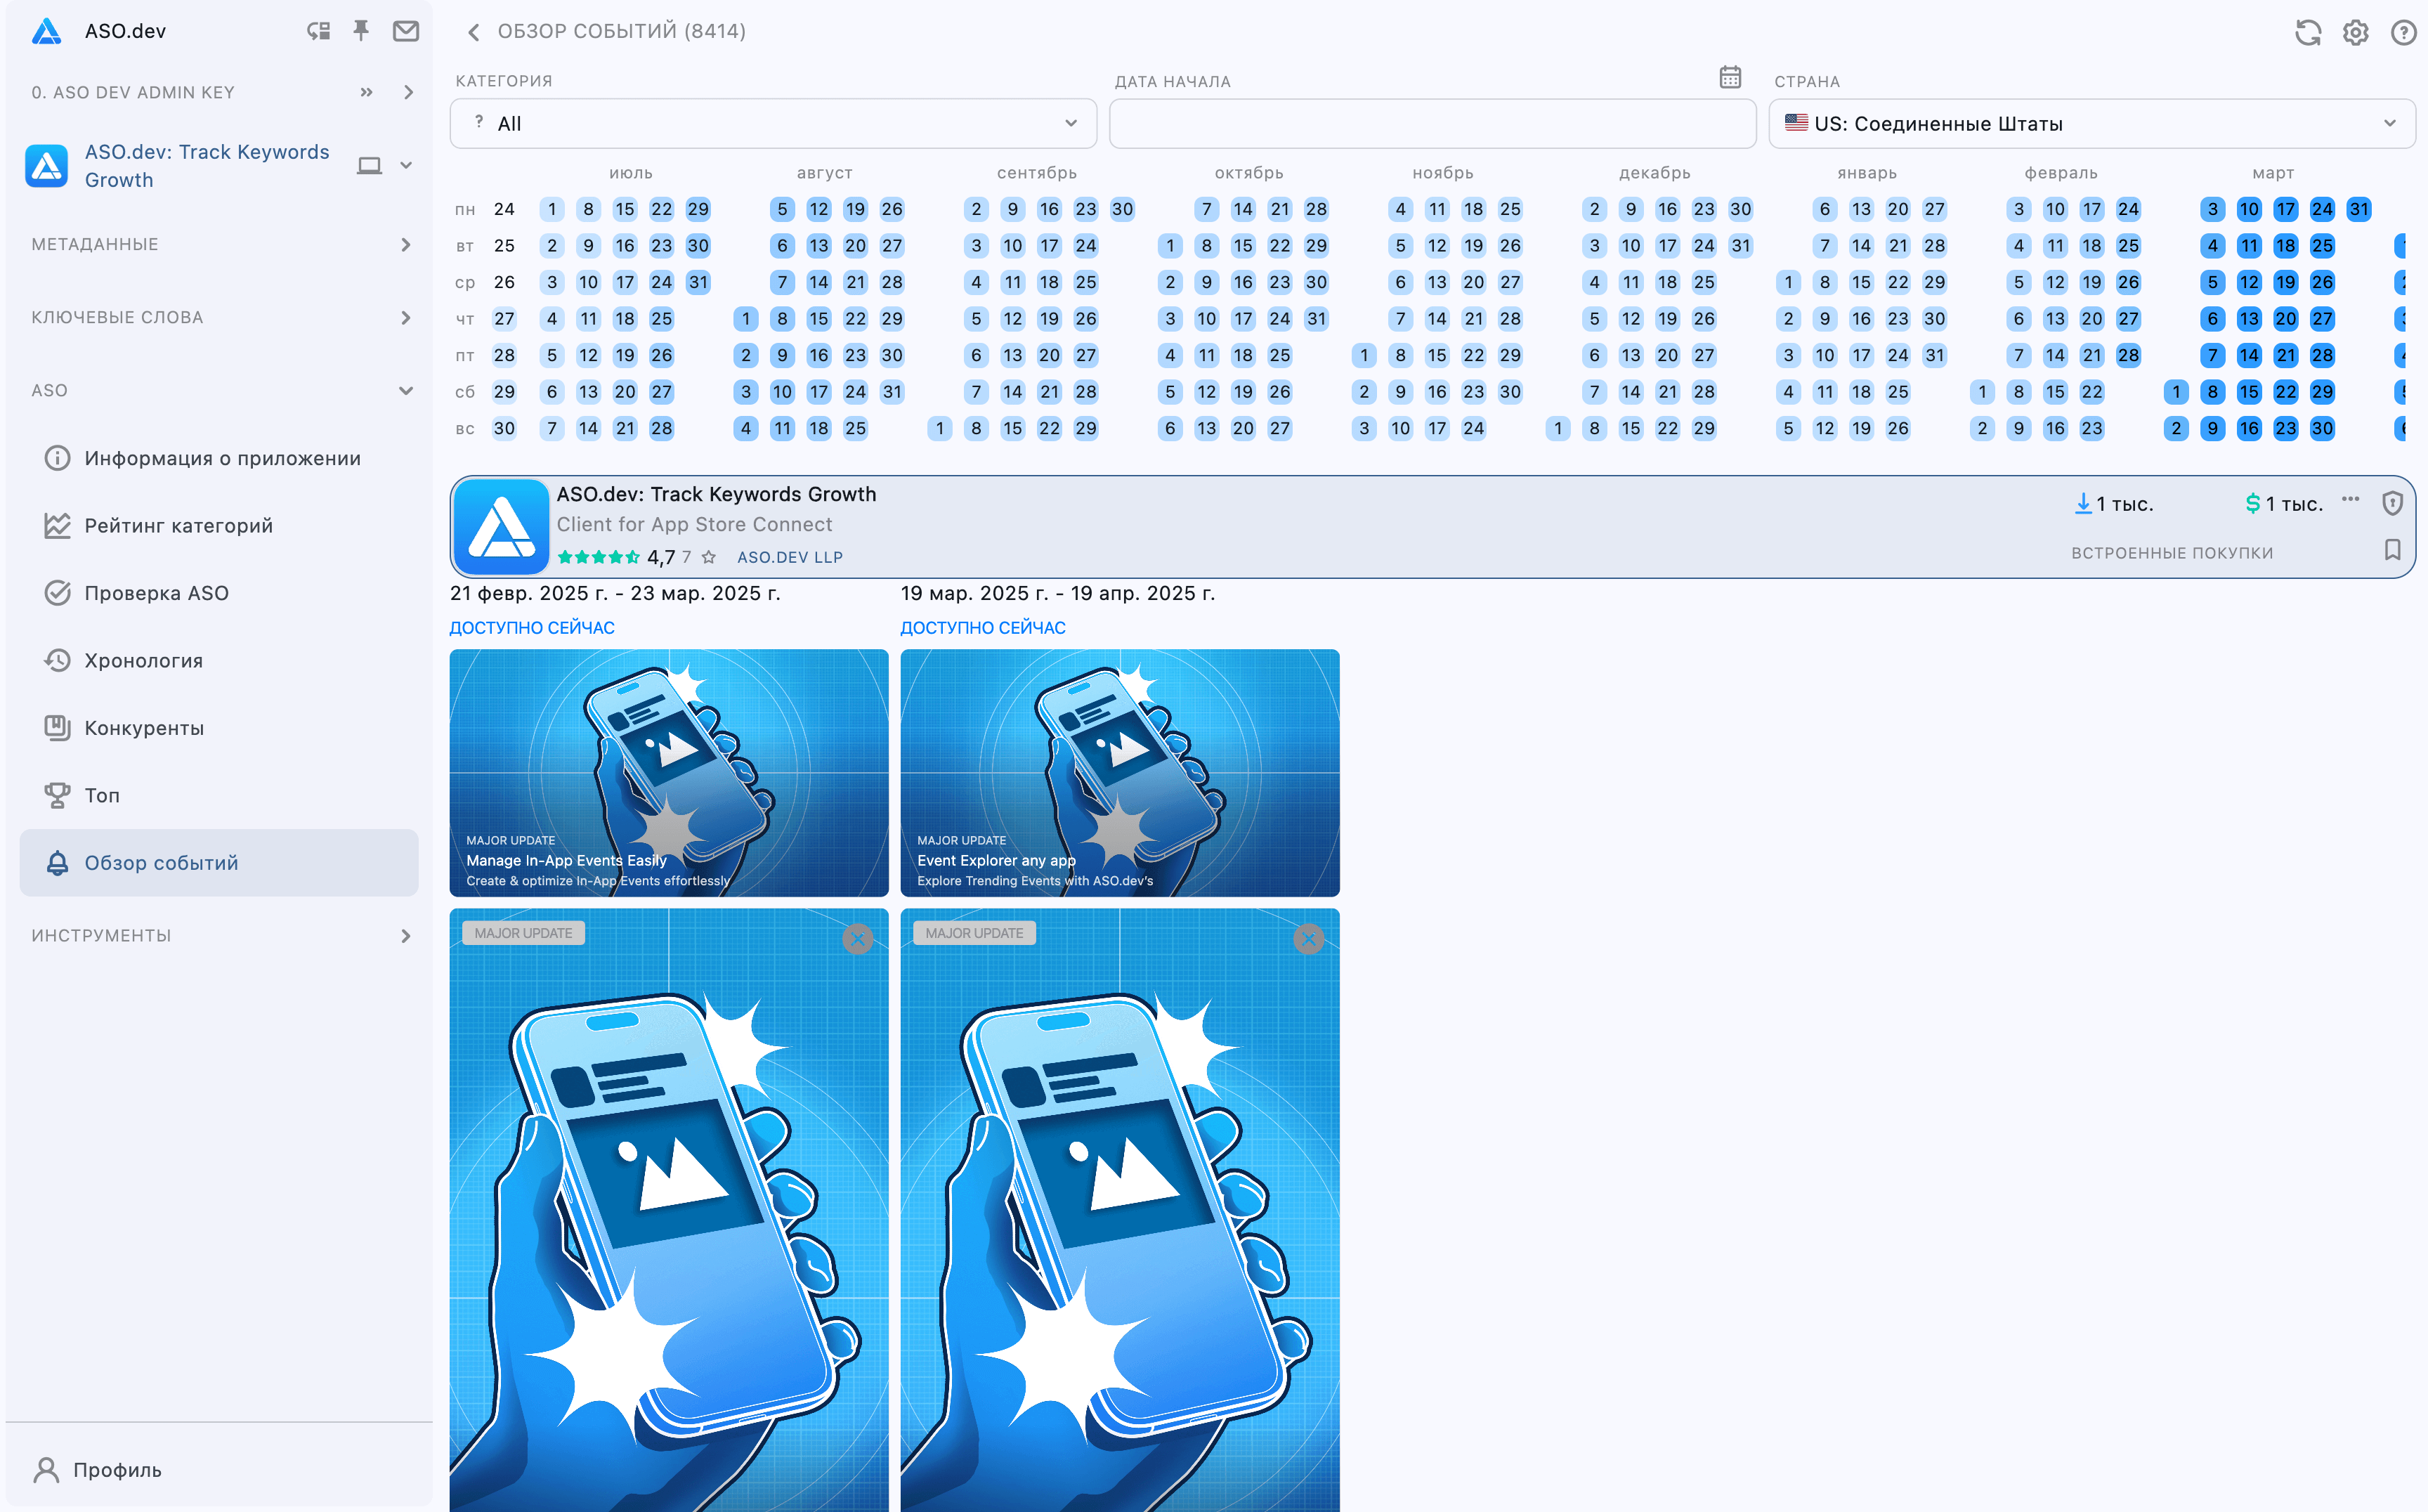Click the Профиль person icon
Image resolution: width=2428 pixels, height=1512 pixels.
tap(46, 1470)
